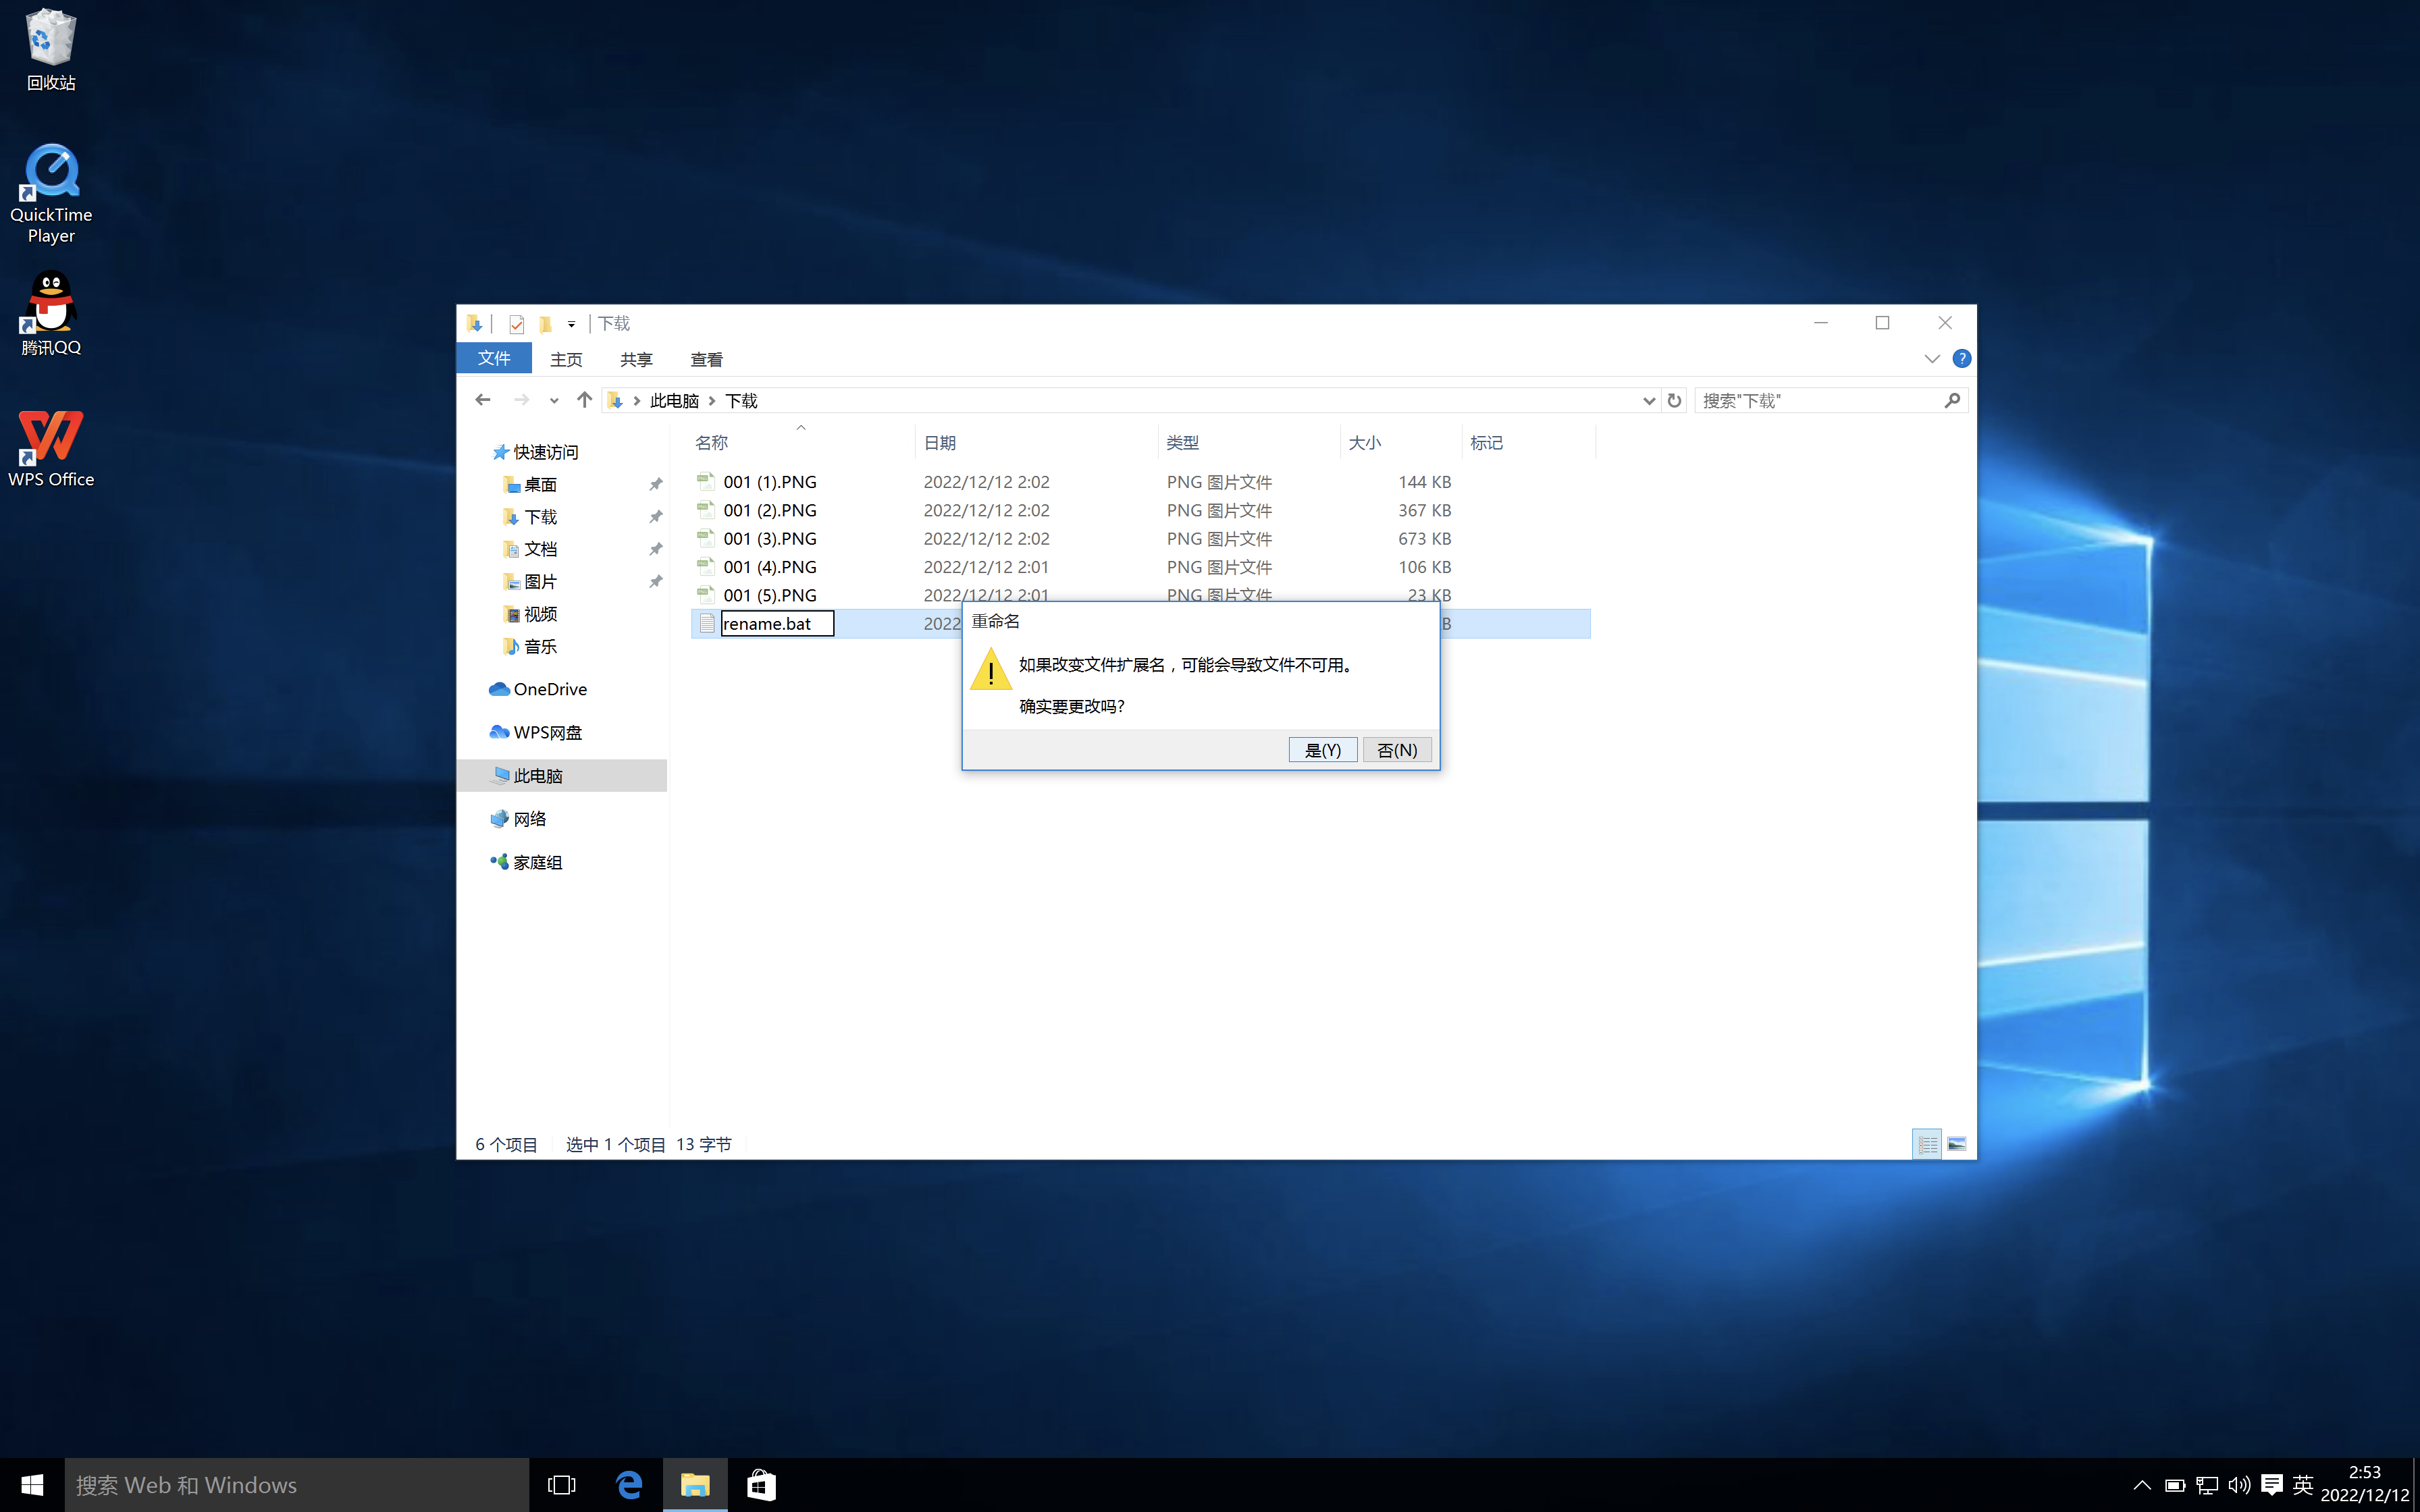Click the Up directory arrow

tap(584, 400)
